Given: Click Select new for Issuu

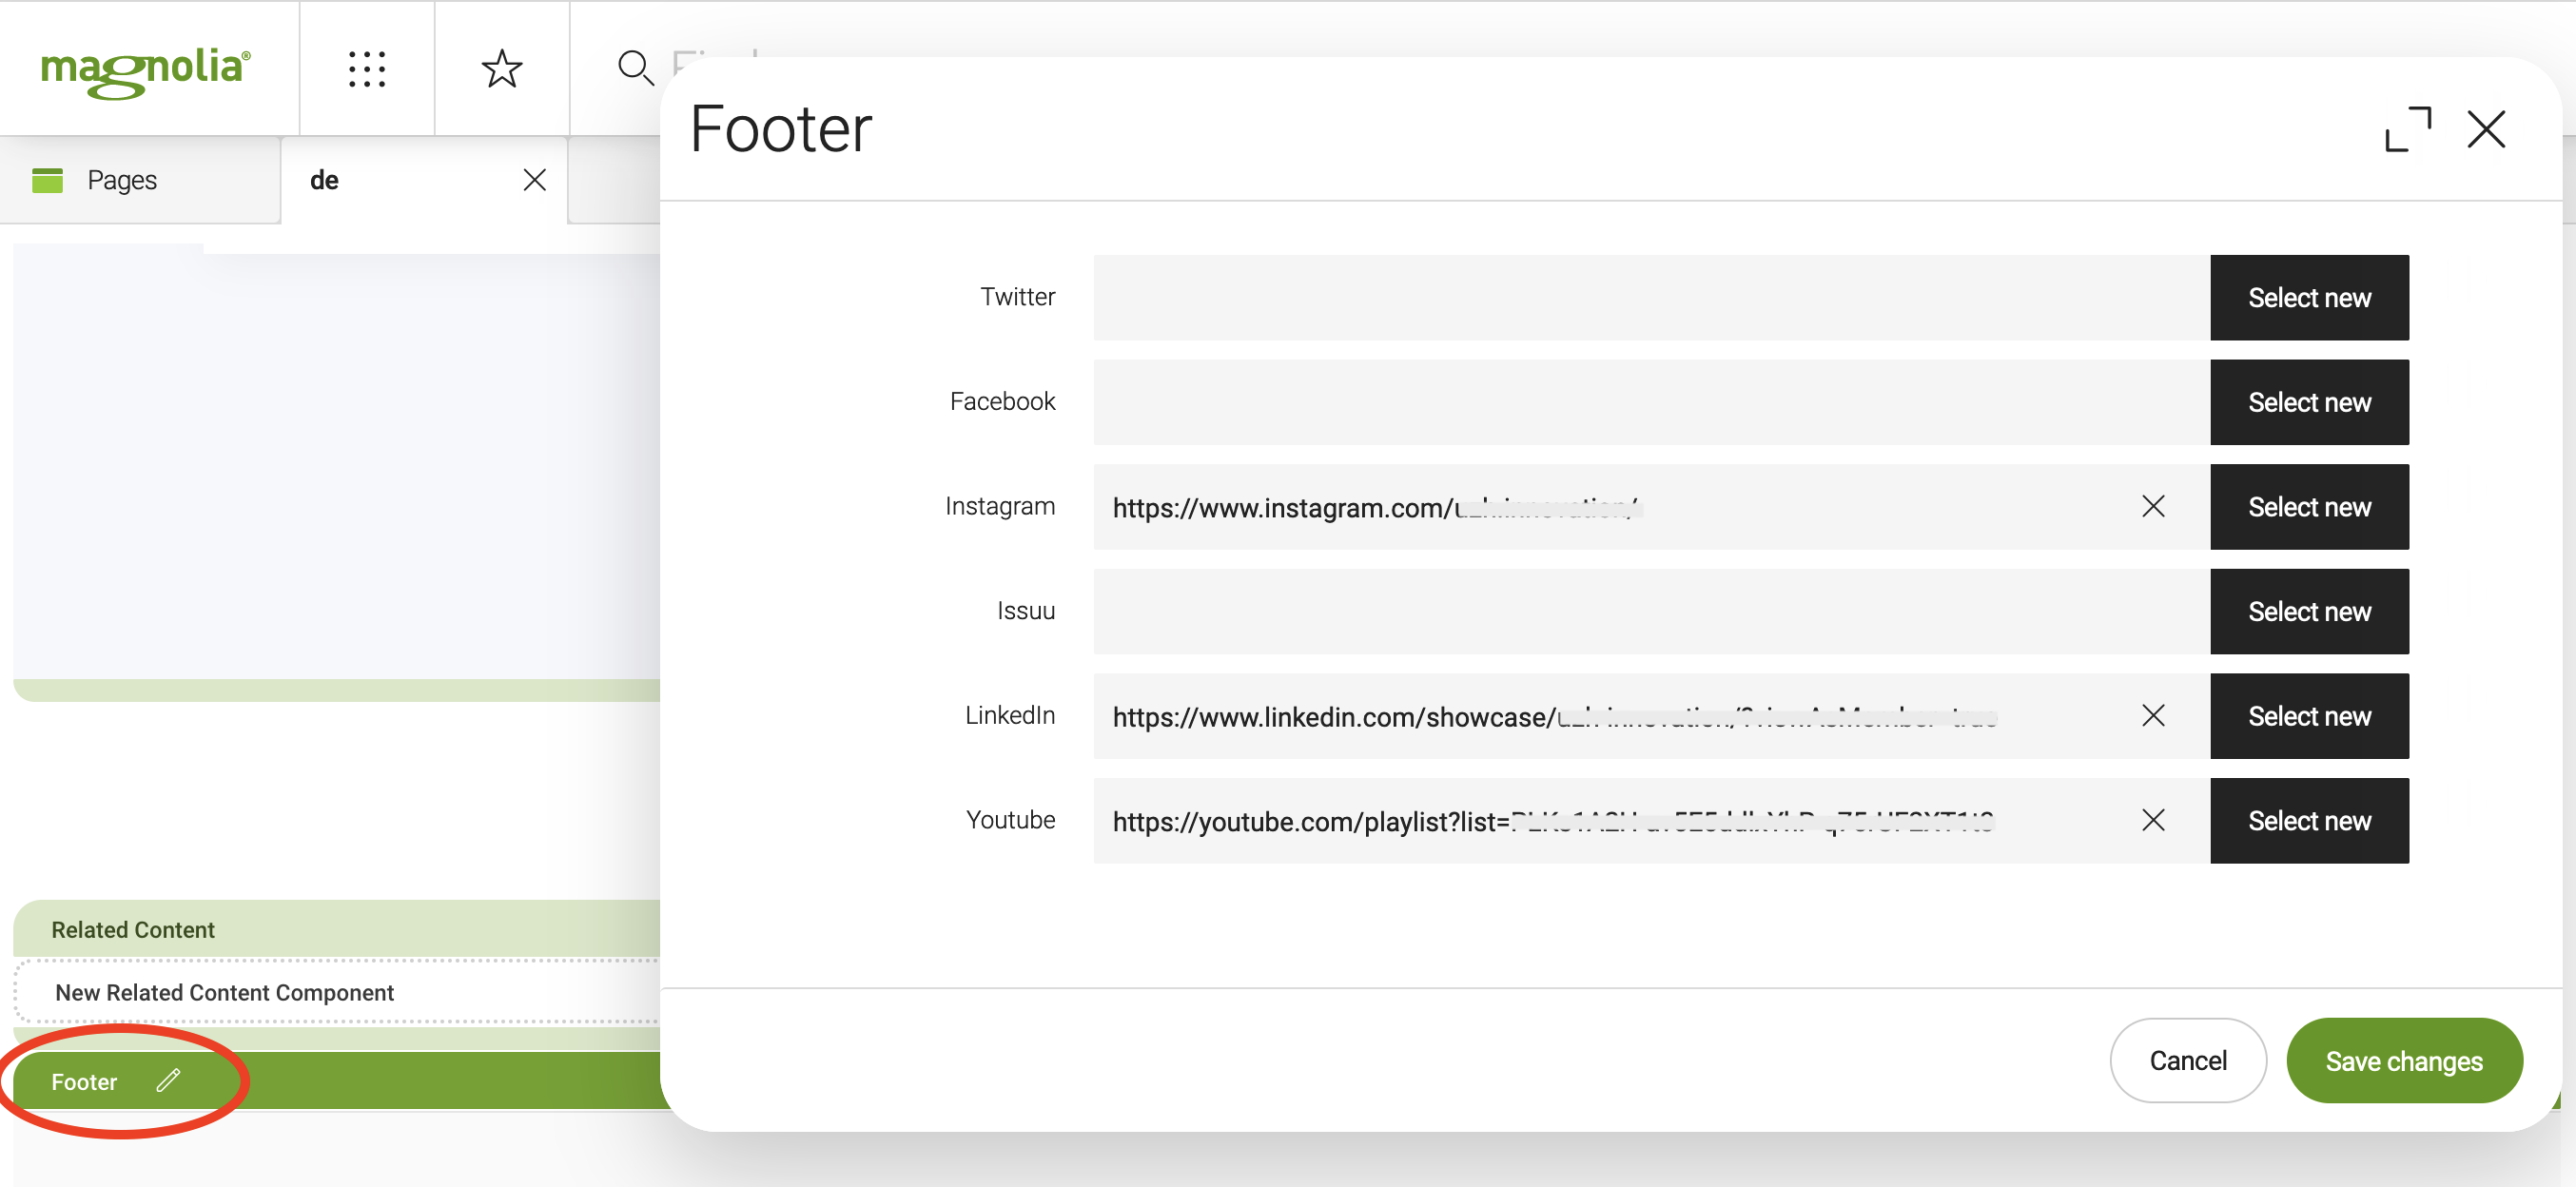Looking at the screenshot, I should (2308, 611).
